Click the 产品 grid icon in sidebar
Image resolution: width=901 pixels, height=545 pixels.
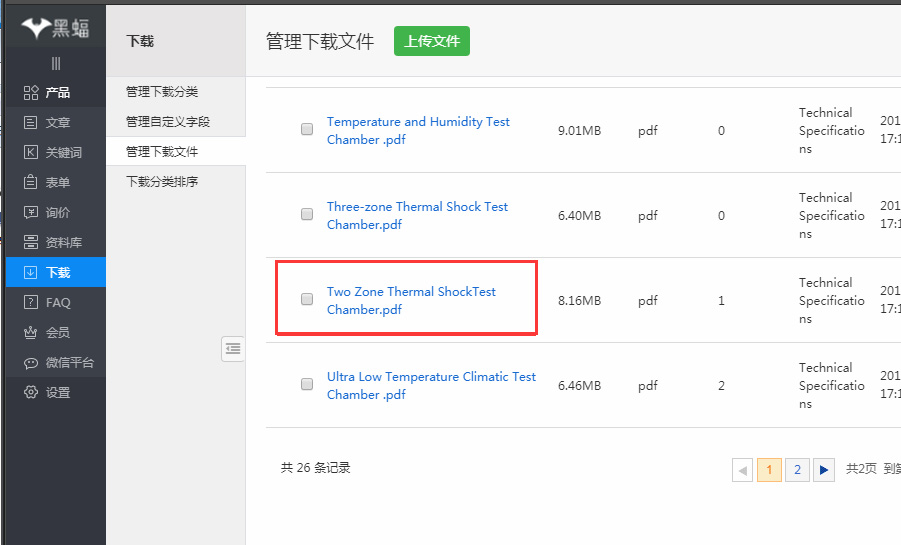click(31, 93)
